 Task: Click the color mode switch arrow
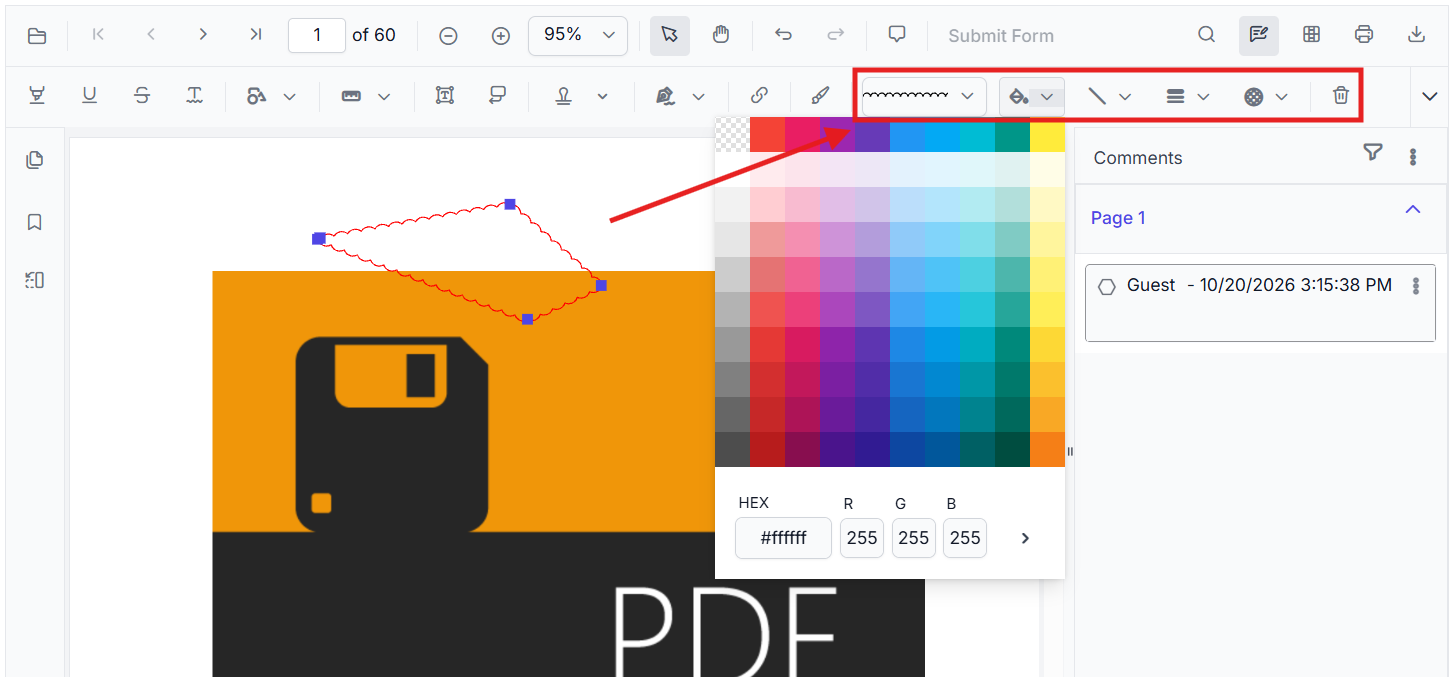coord(1025,538)
